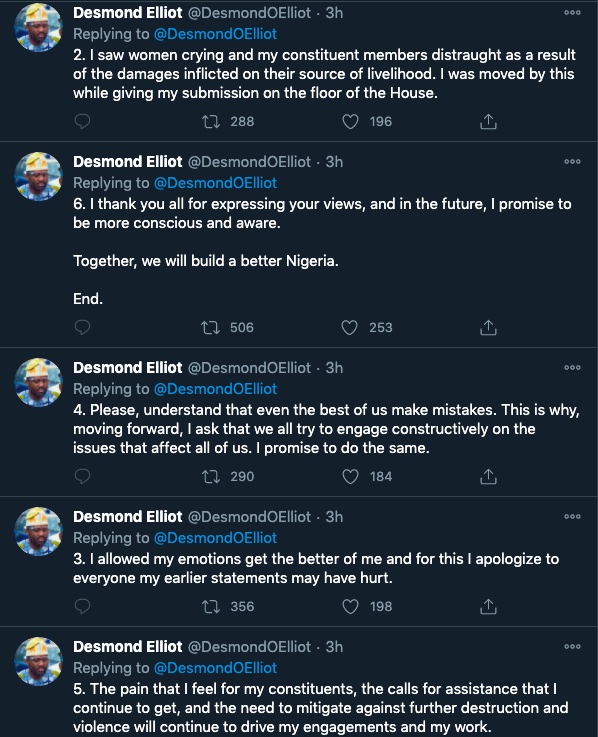Open more options on tweet numbered 4

point(572,368)
